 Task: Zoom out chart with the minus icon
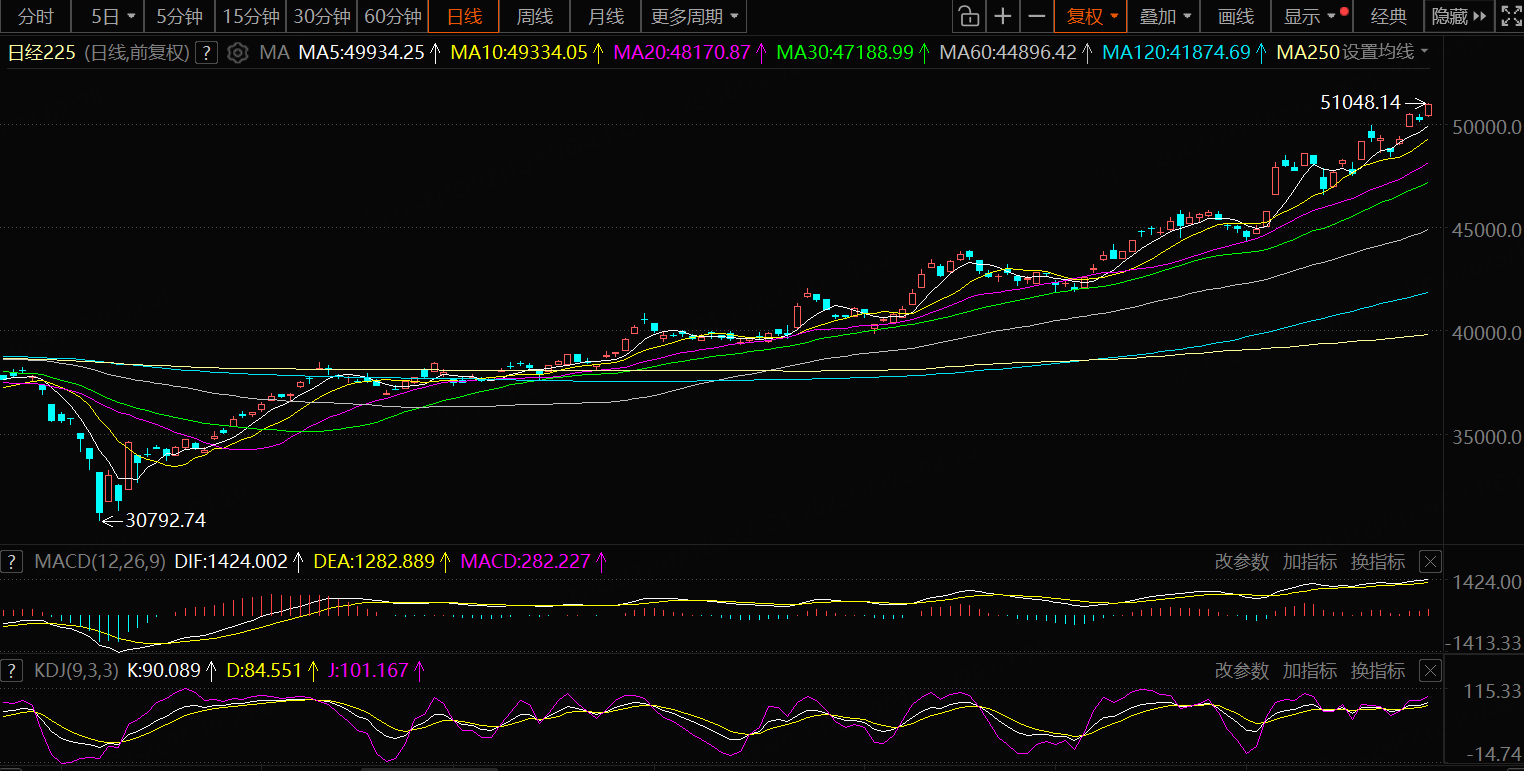click(x=1037, y=16)
